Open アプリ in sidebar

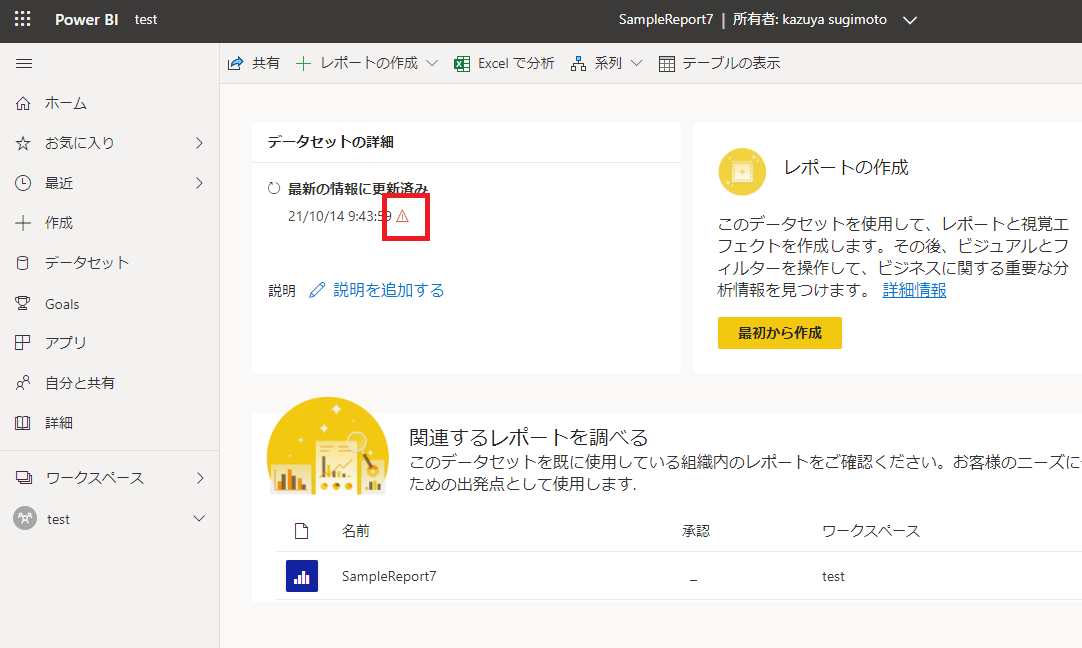click(x=66, y=342)
